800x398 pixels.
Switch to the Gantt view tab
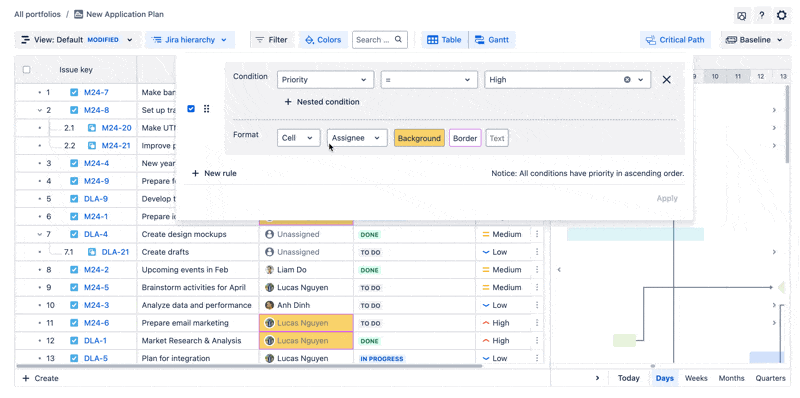click(492, 40)
